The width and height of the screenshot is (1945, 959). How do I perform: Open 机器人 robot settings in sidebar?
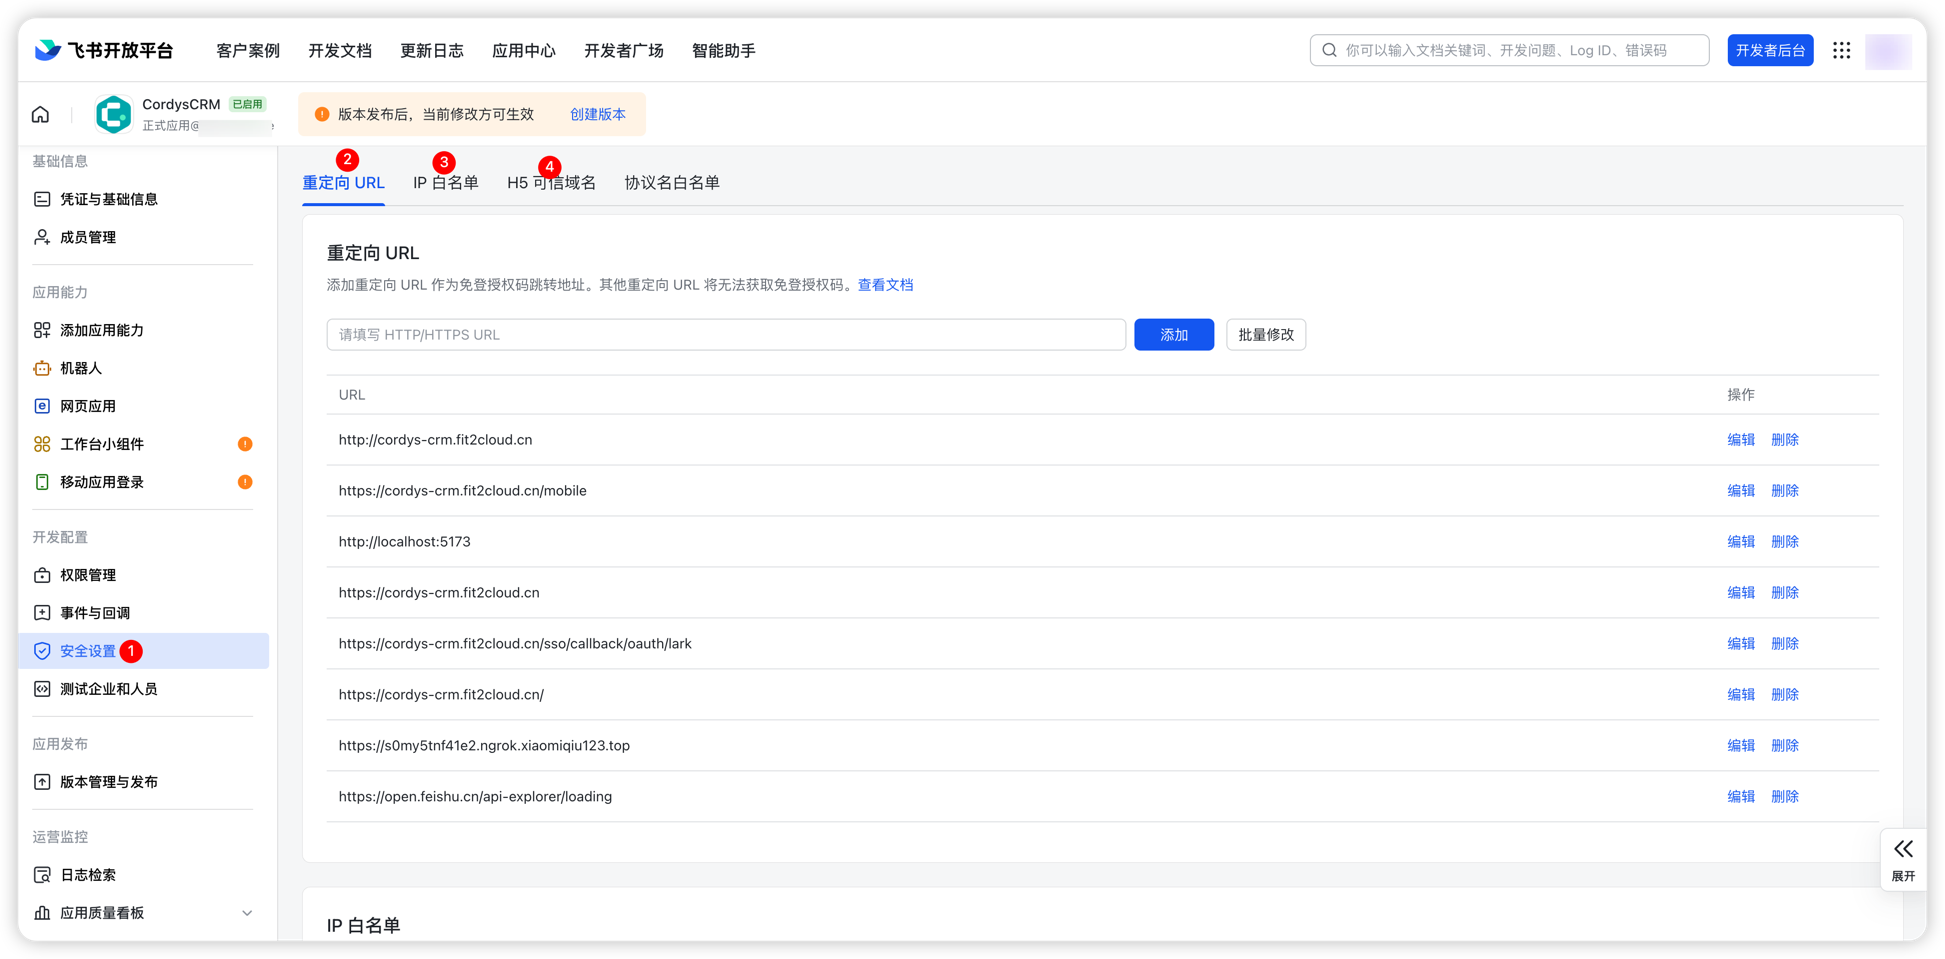[x=80, y=368]
